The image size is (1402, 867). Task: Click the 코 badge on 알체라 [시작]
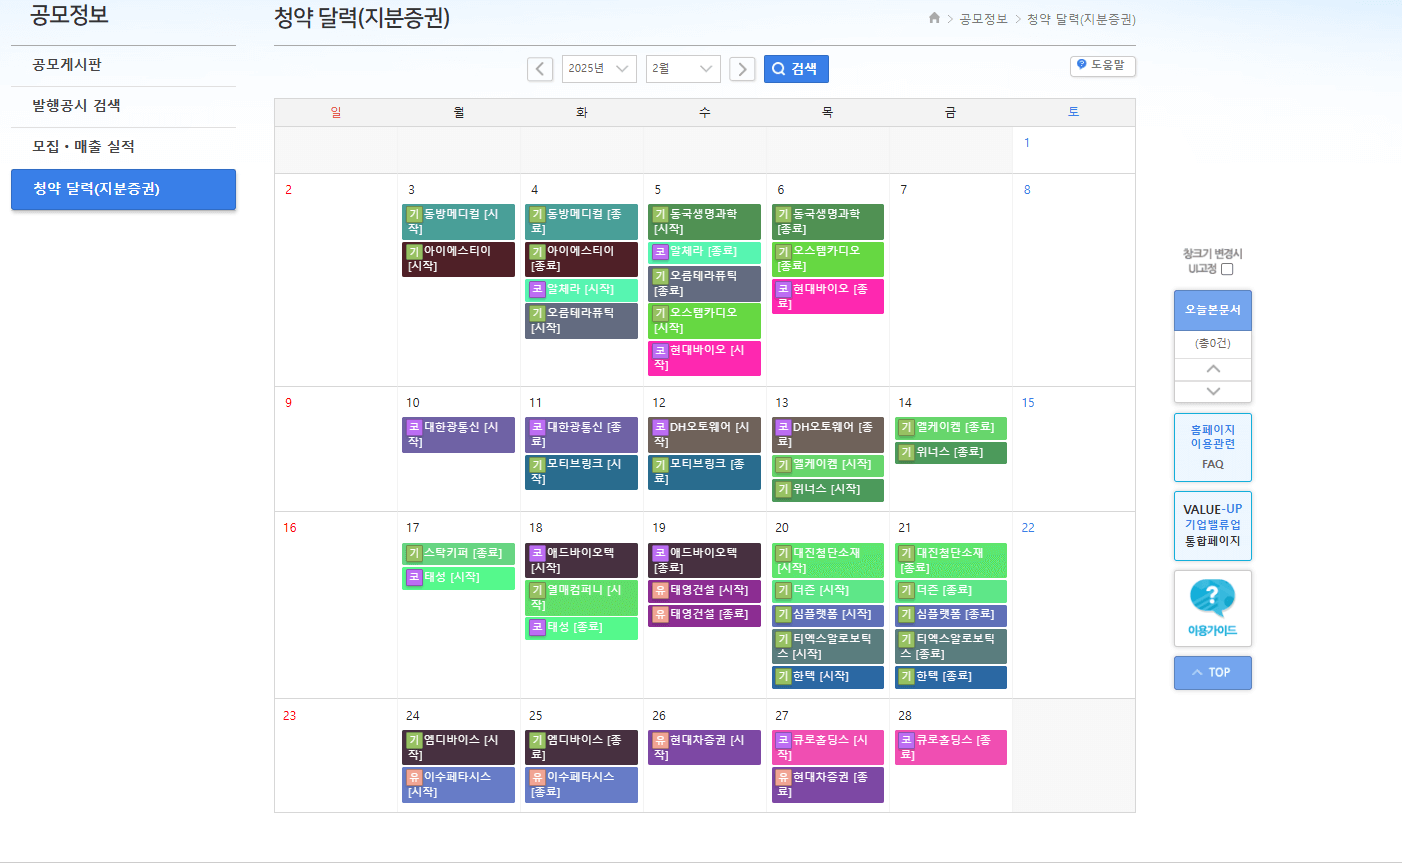coord(537,289)
